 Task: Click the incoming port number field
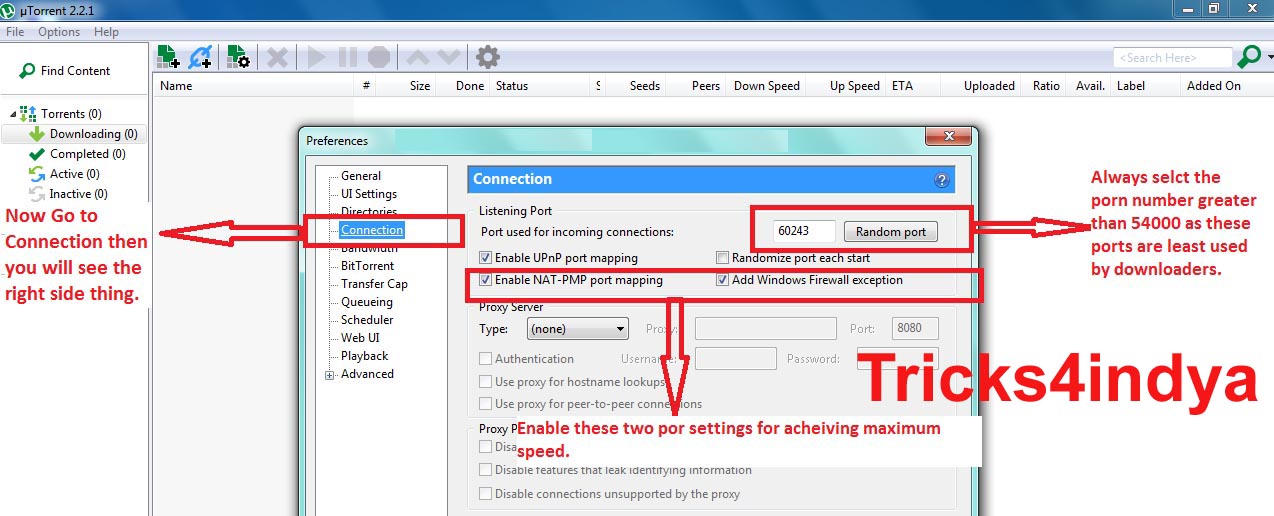(805, 231)
